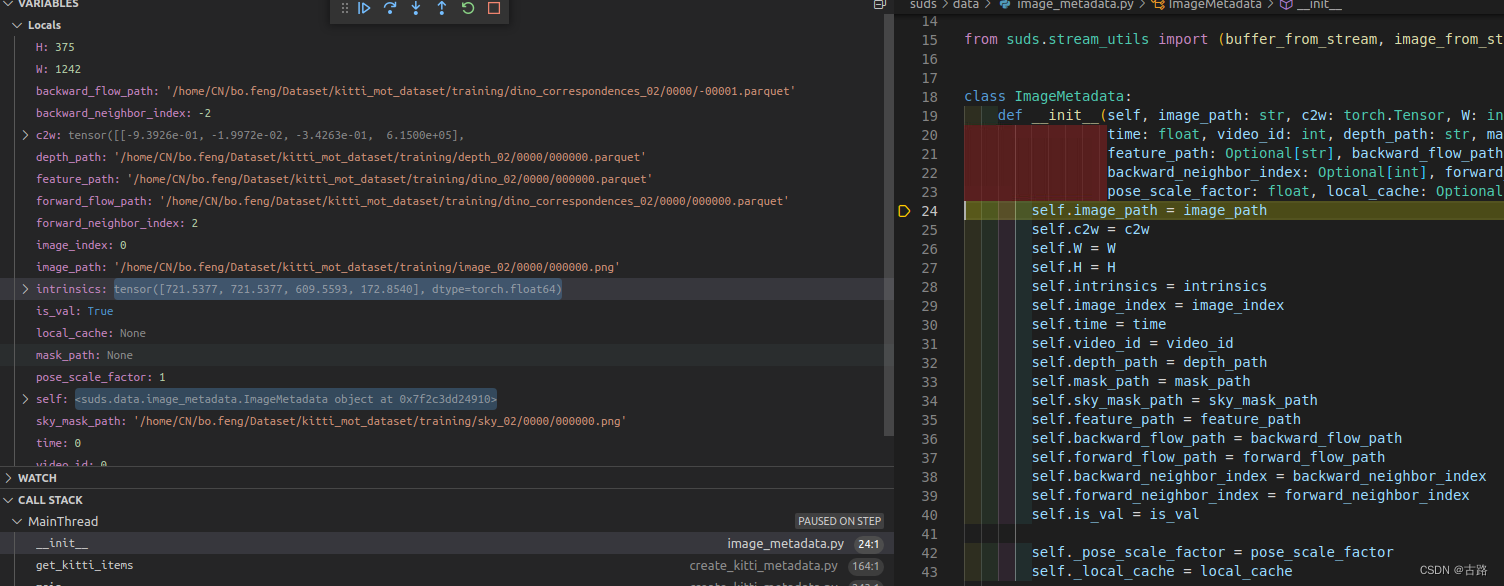Image resolution: width=1504 pixels, height=586 pixels.
Task: Click line number 19 in the gutter
Action: click(929, 116)
